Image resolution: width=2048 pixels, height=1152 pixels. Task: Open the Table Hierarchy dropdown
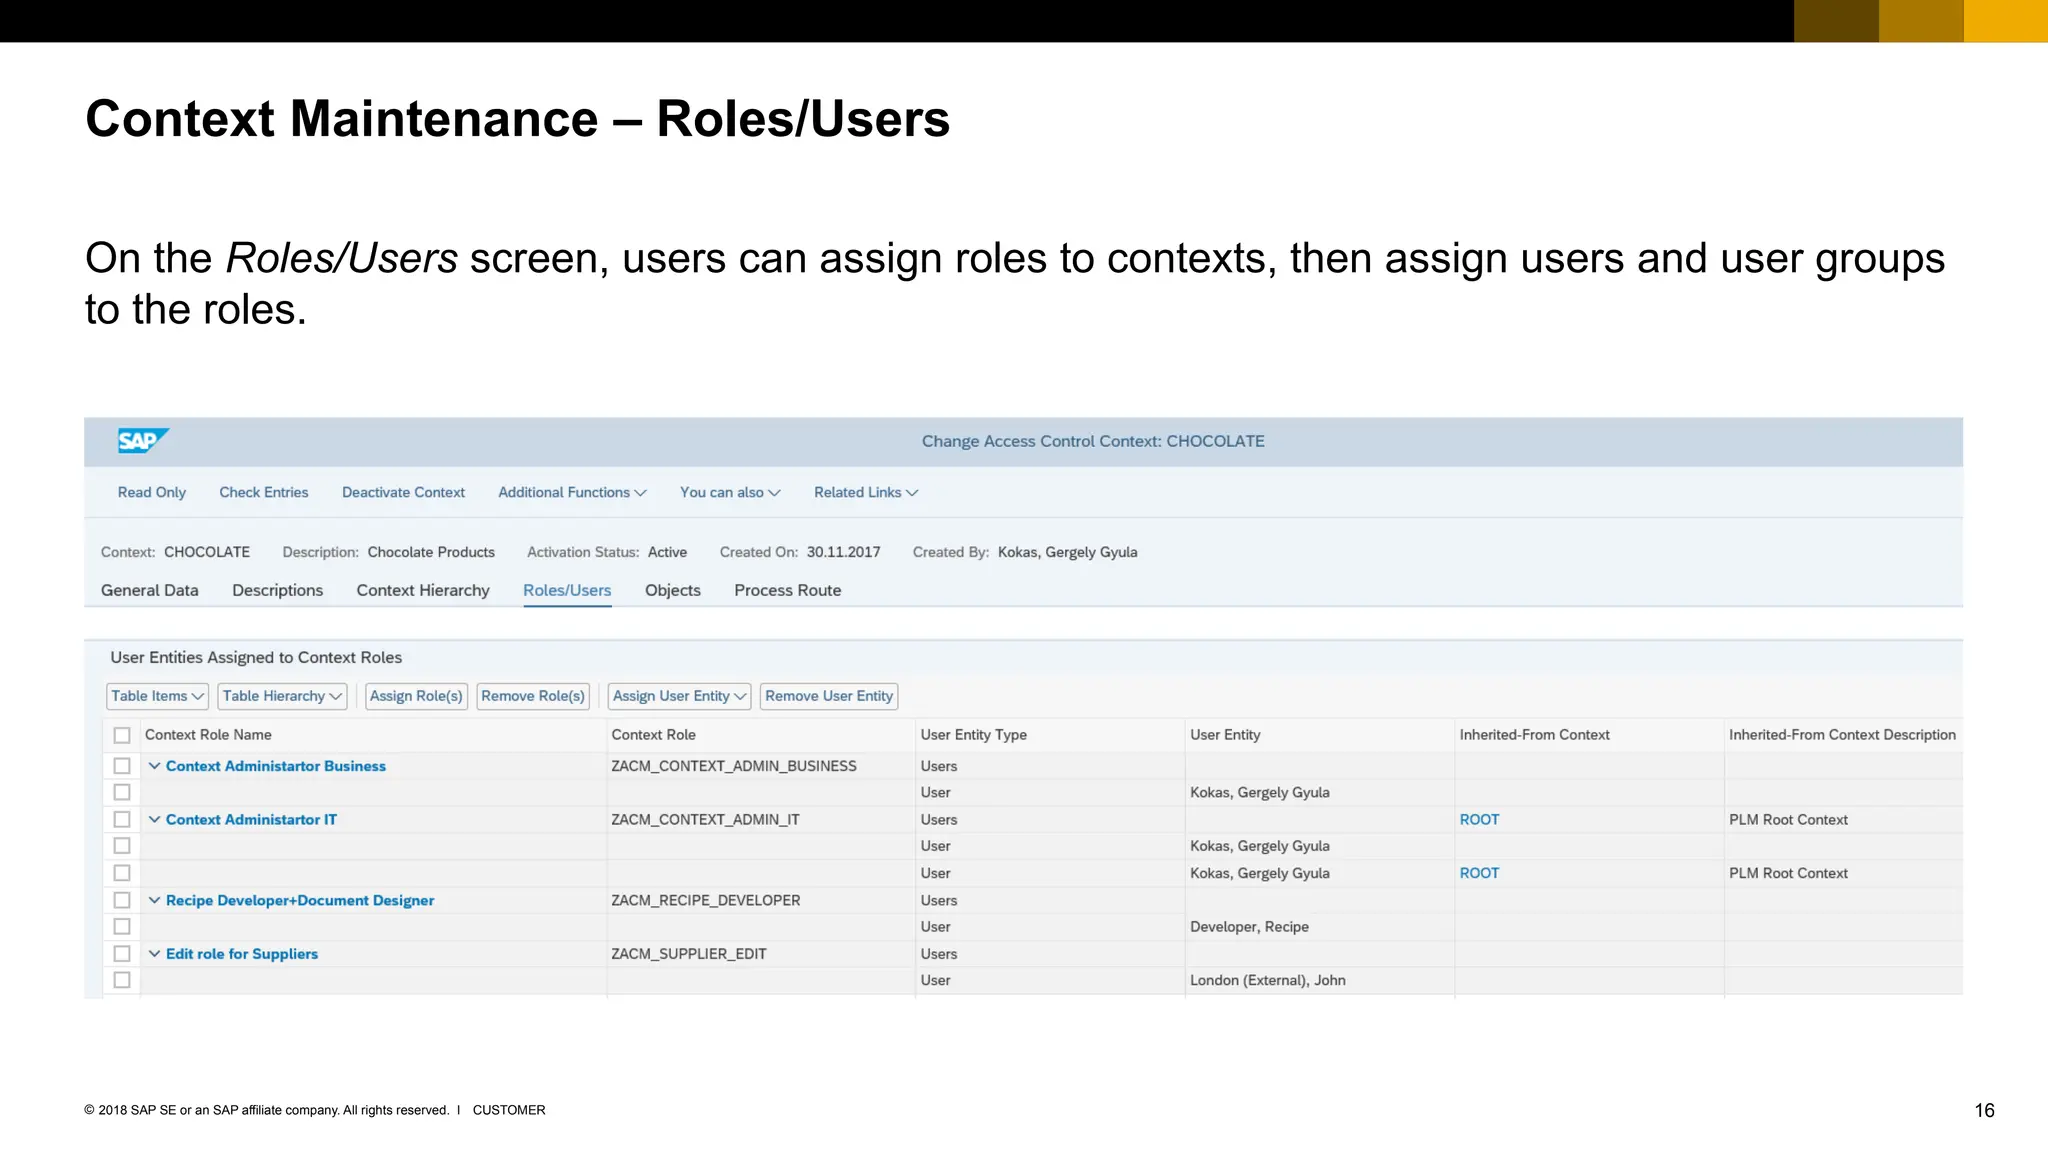click(282, 696)
